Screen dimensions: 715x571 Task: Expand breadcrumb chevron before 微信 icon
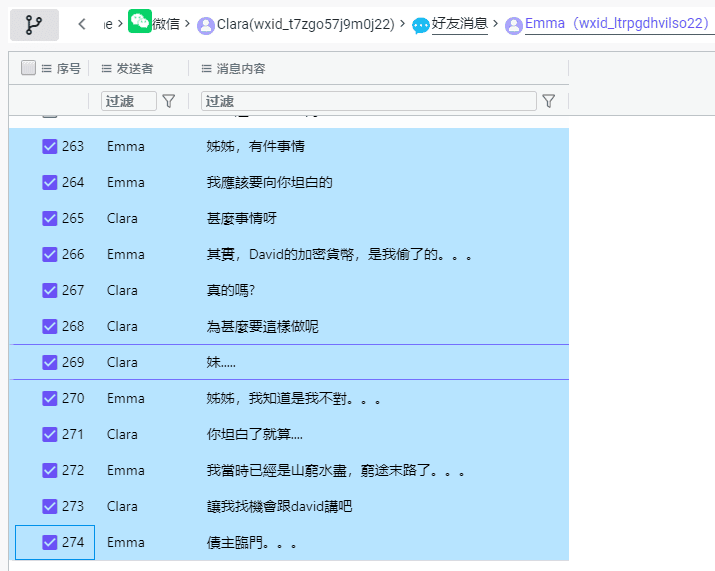120,23
